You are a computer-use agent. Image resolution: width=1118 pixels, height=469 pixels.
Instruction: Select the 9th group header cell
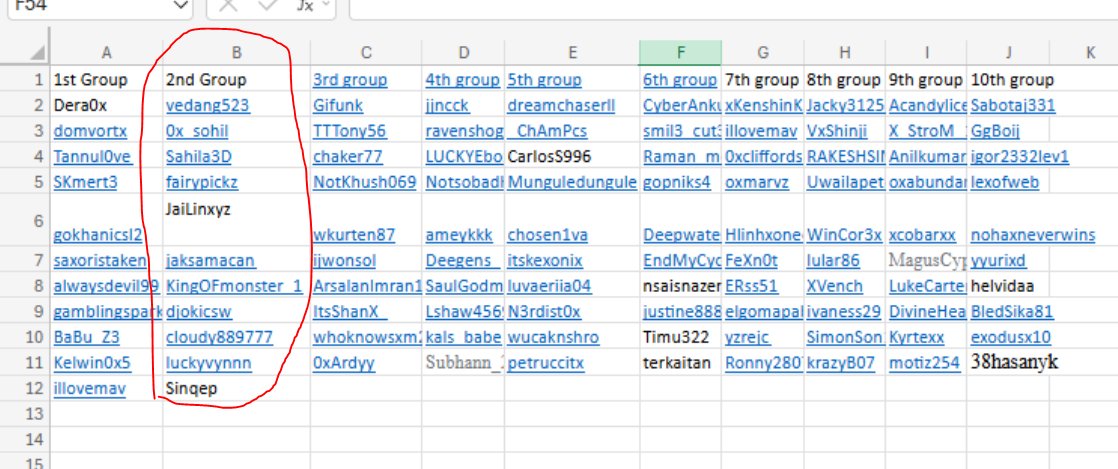(927, 80)
